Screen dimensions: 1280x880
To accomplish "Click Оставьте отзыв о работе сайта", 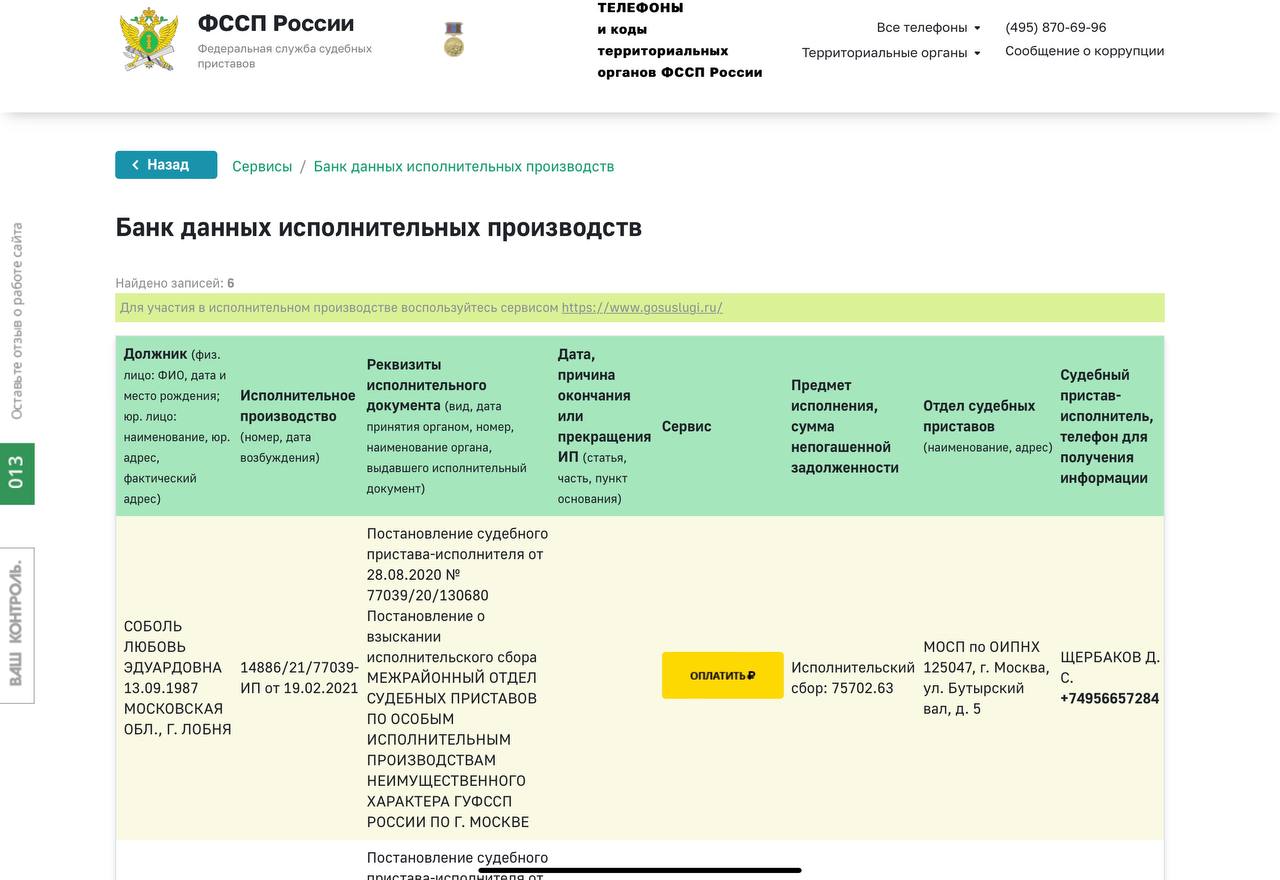I will point(17,321).
